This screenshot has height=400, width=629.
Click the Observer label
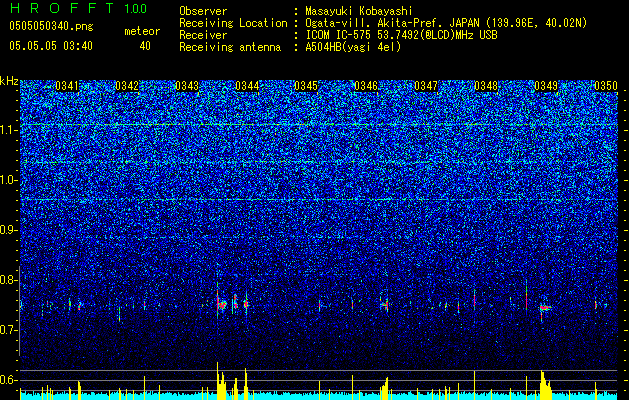pos(203,11)
